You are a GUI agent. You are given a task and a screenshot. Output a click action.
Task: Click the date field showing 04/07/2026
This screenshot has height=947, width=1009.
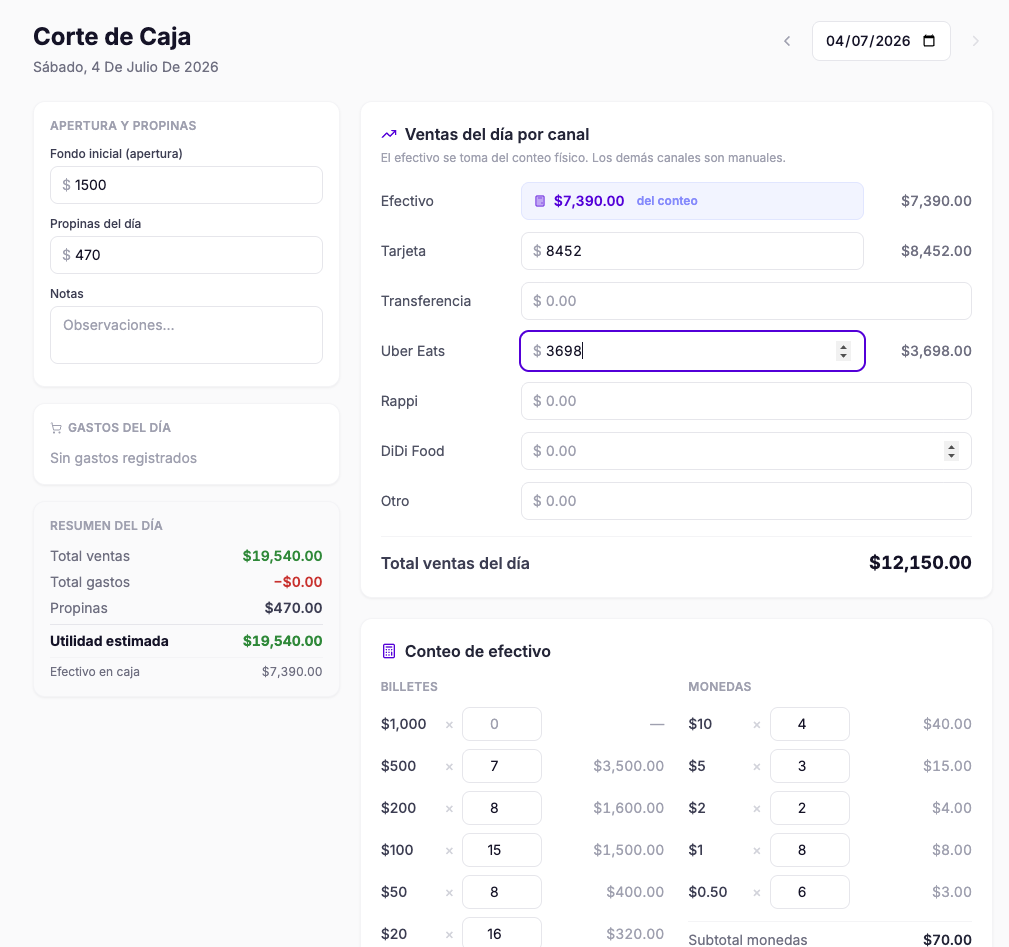(x=881, y=41)
